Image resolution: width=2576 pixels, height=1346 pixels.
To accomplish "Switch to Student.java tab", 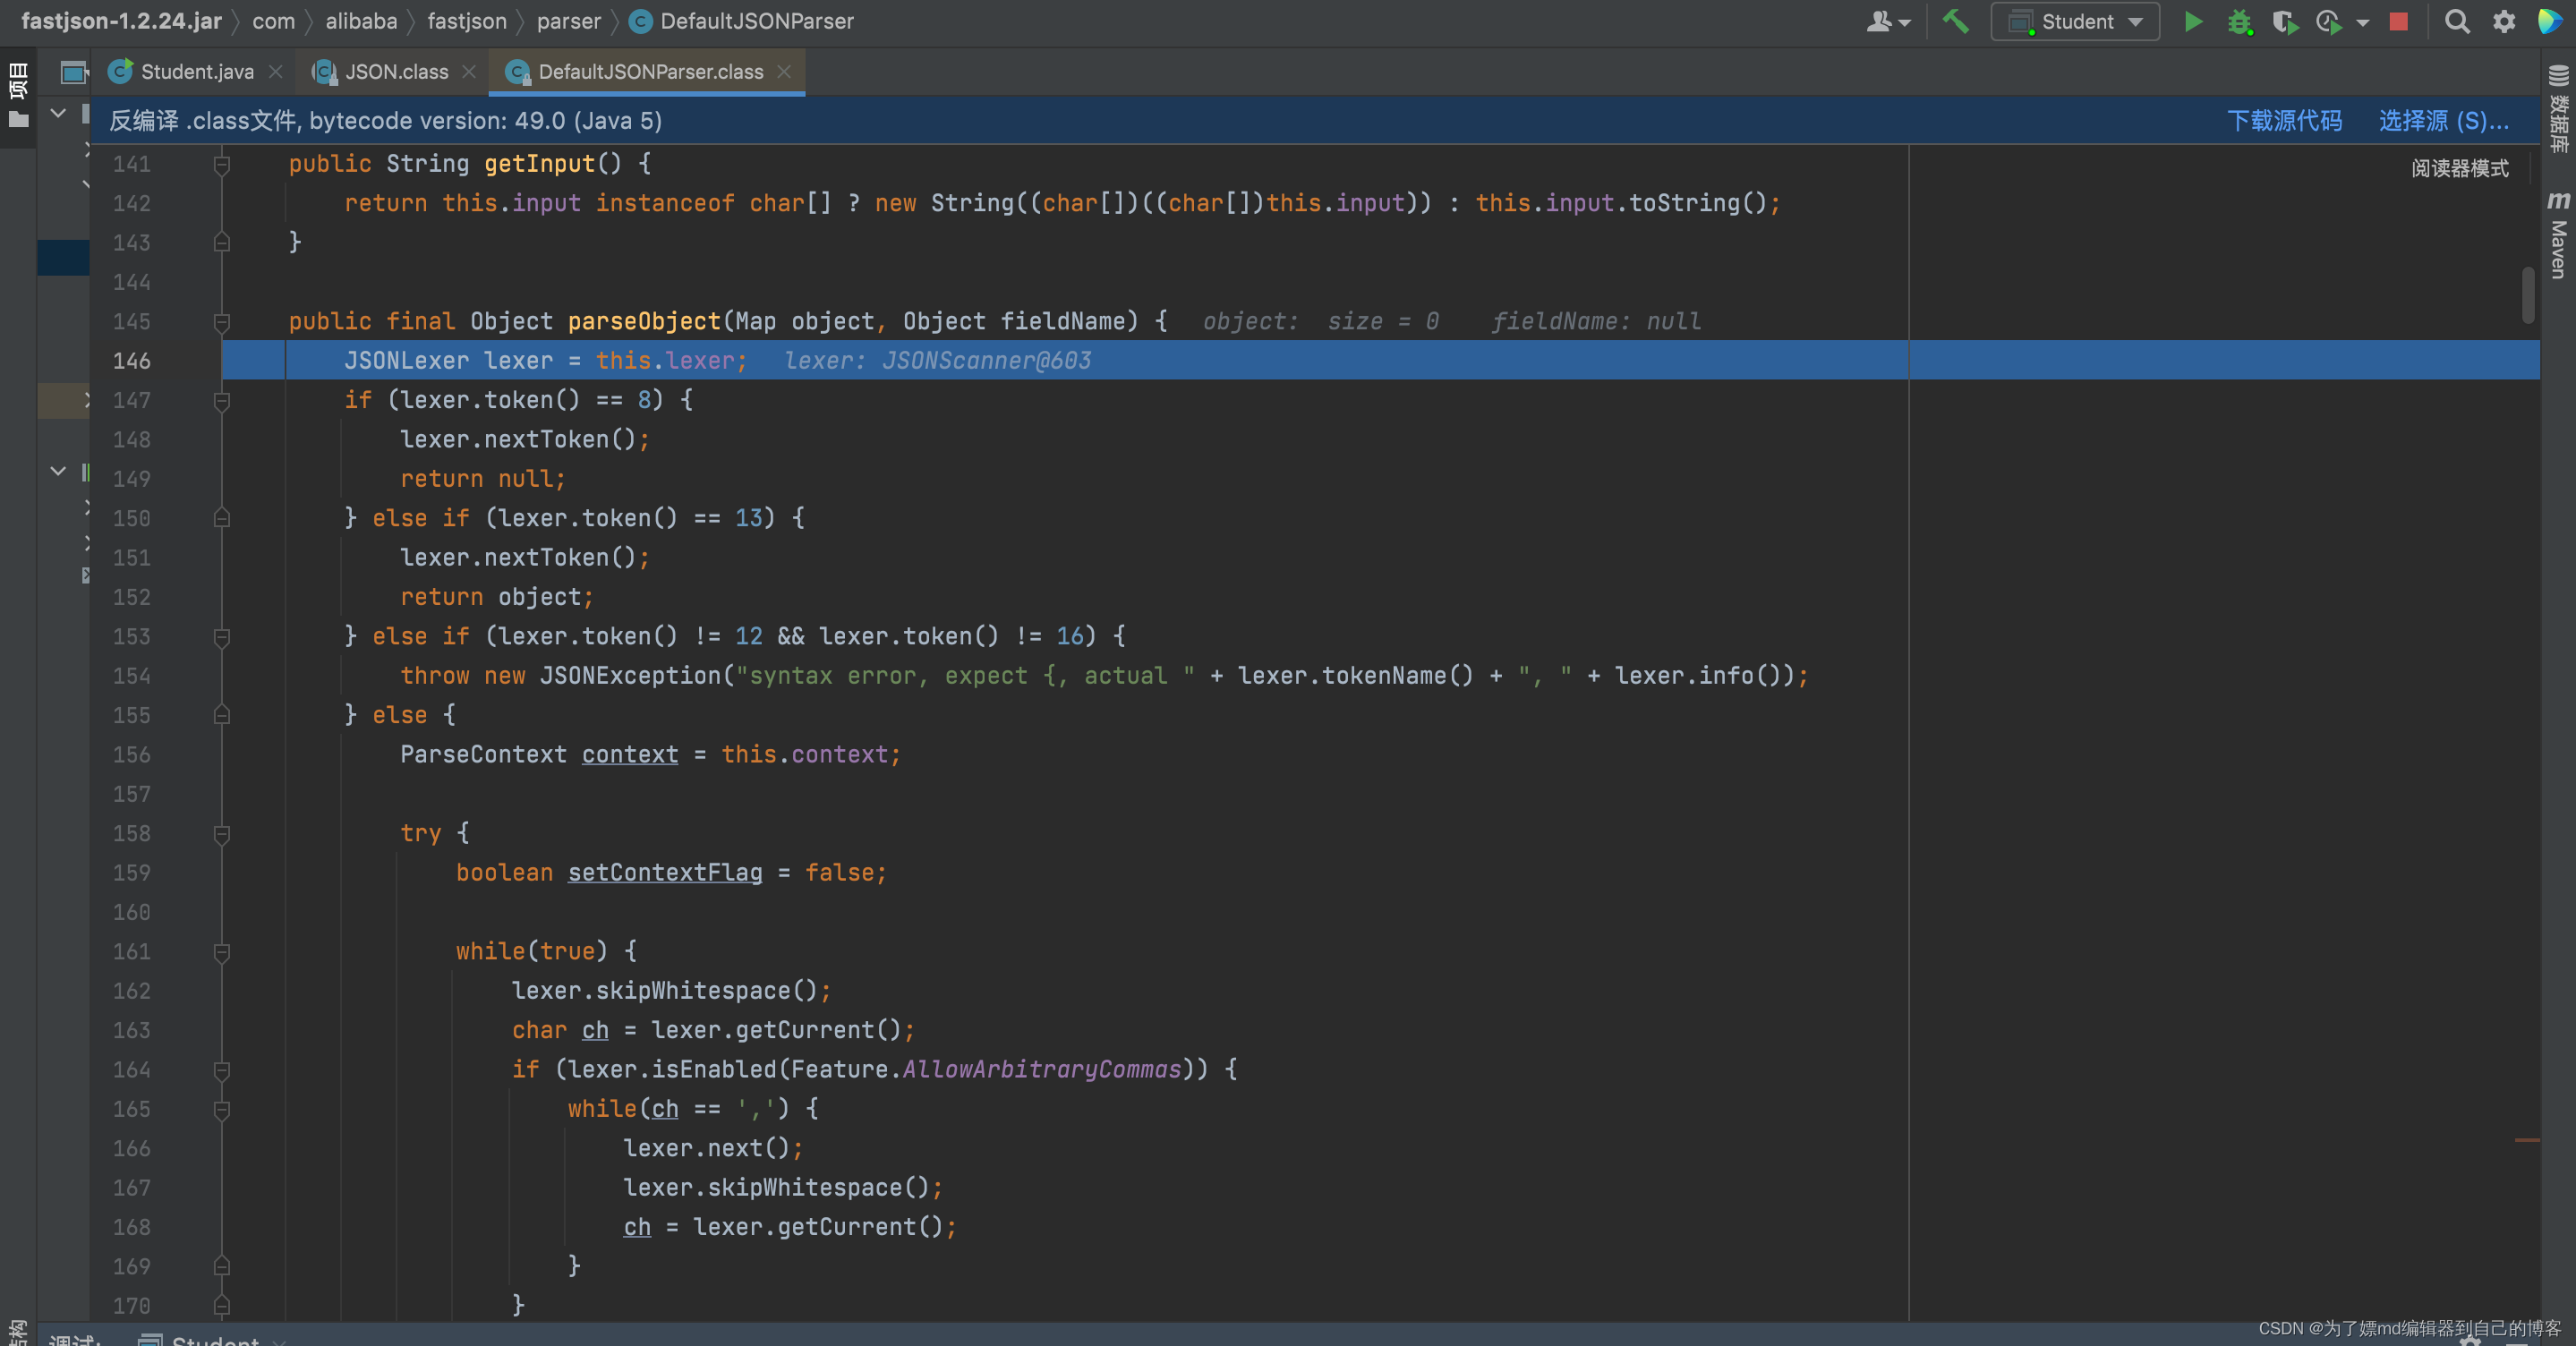I will 197,72.
